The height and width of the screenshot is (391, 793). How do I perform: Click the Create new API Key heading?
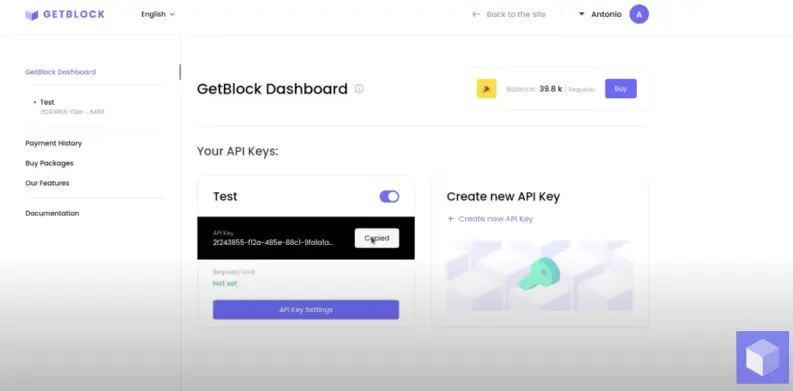[503, 197]
